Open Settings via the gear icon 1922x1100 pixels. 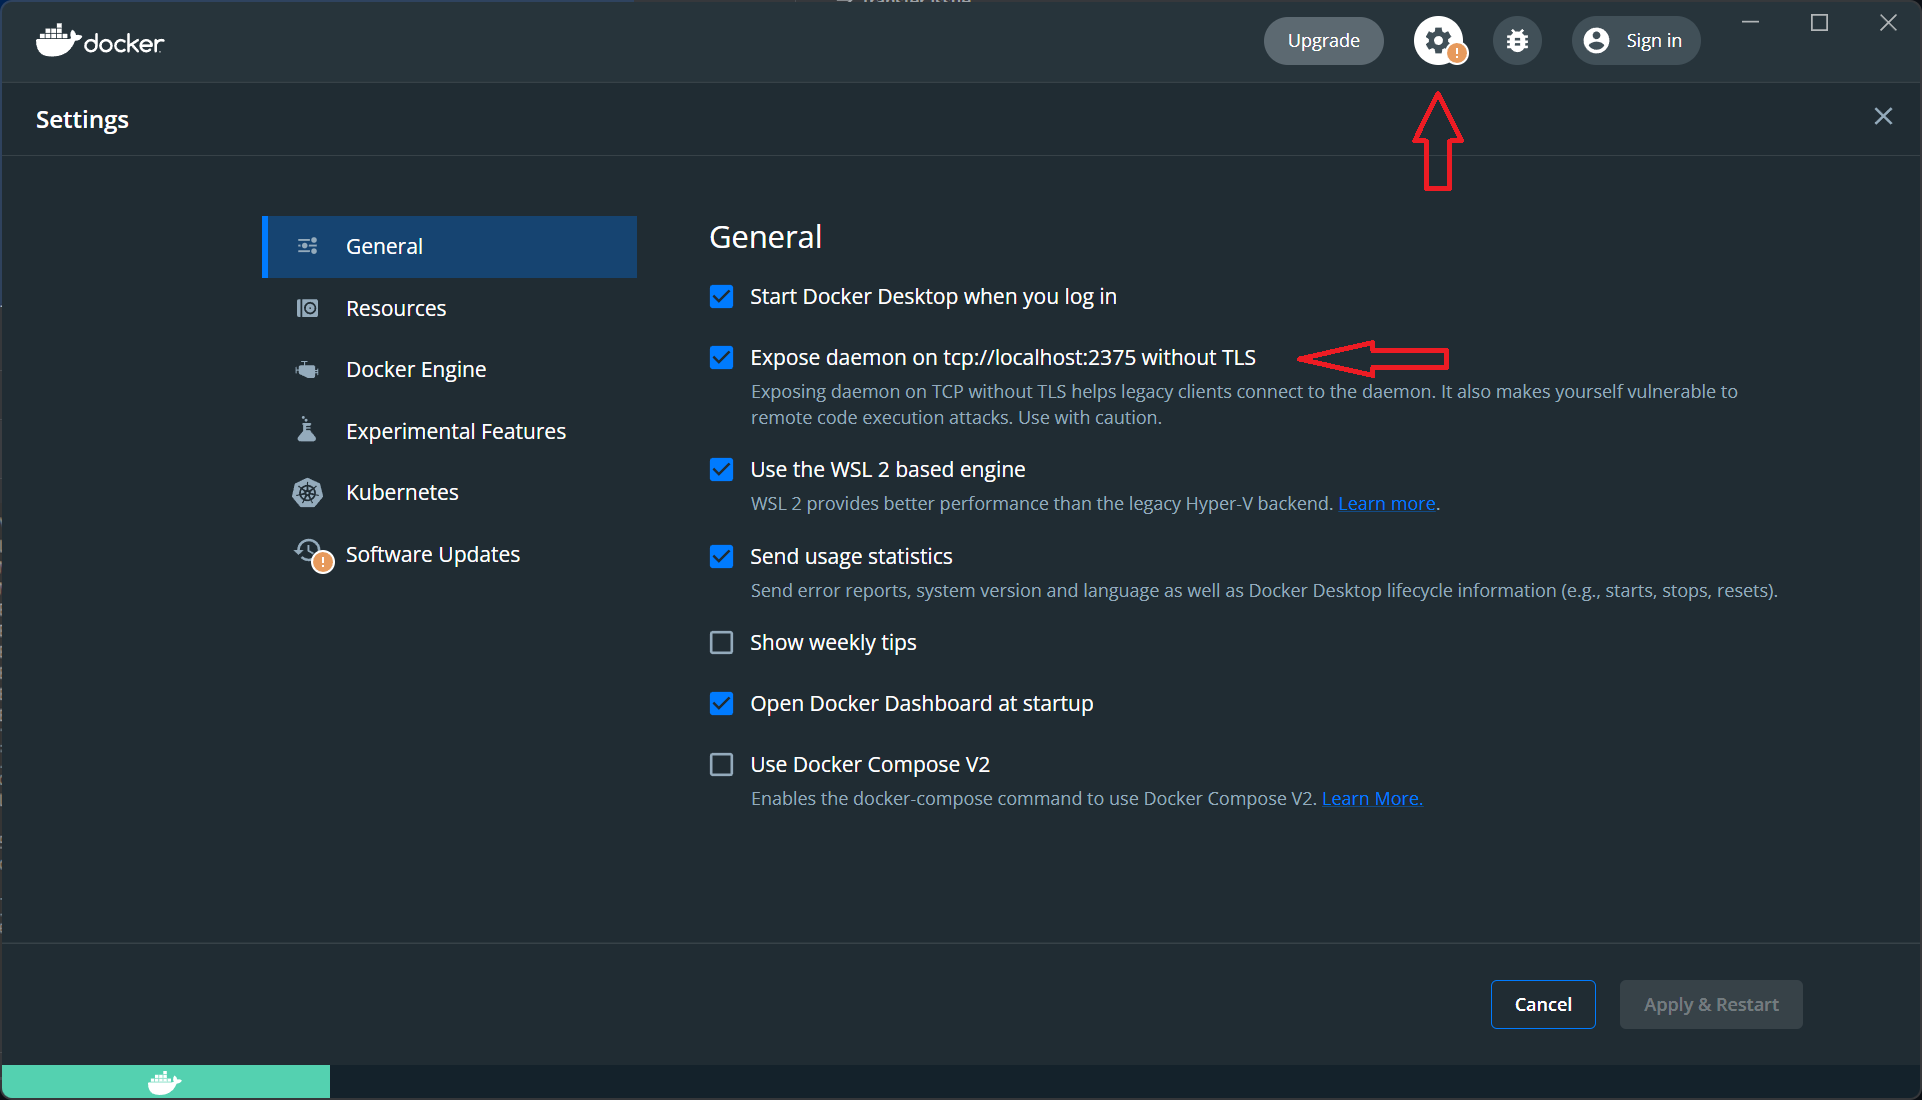1438,40
